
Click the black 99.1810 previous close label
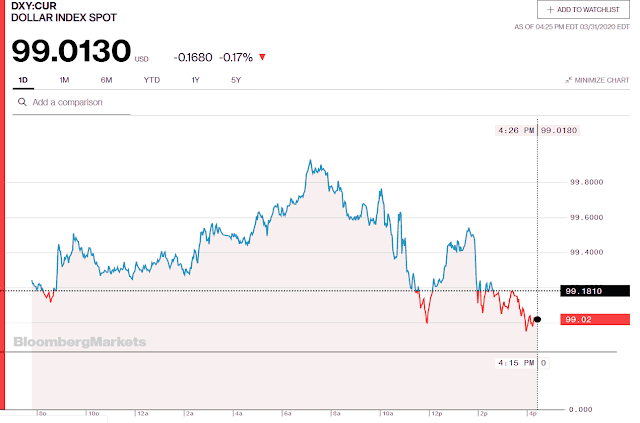pos(595,291)
